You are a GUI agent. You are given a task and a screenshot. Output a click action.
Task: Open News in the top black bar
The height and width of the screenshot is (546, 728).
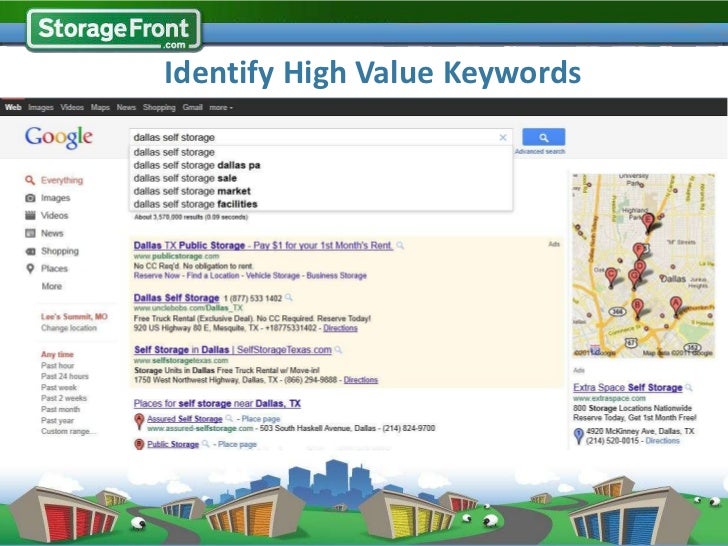tap(126, 107)
